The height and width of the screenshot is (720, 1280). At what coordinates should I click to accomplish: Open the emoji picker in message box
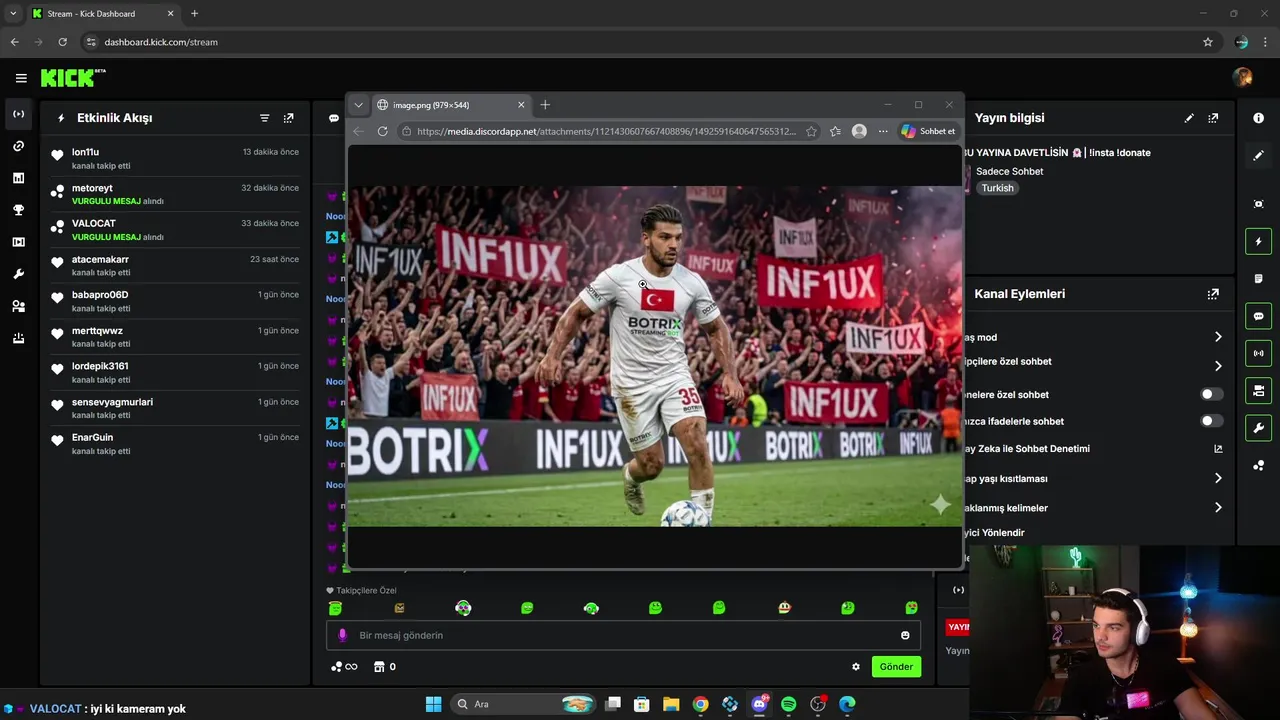905,635
